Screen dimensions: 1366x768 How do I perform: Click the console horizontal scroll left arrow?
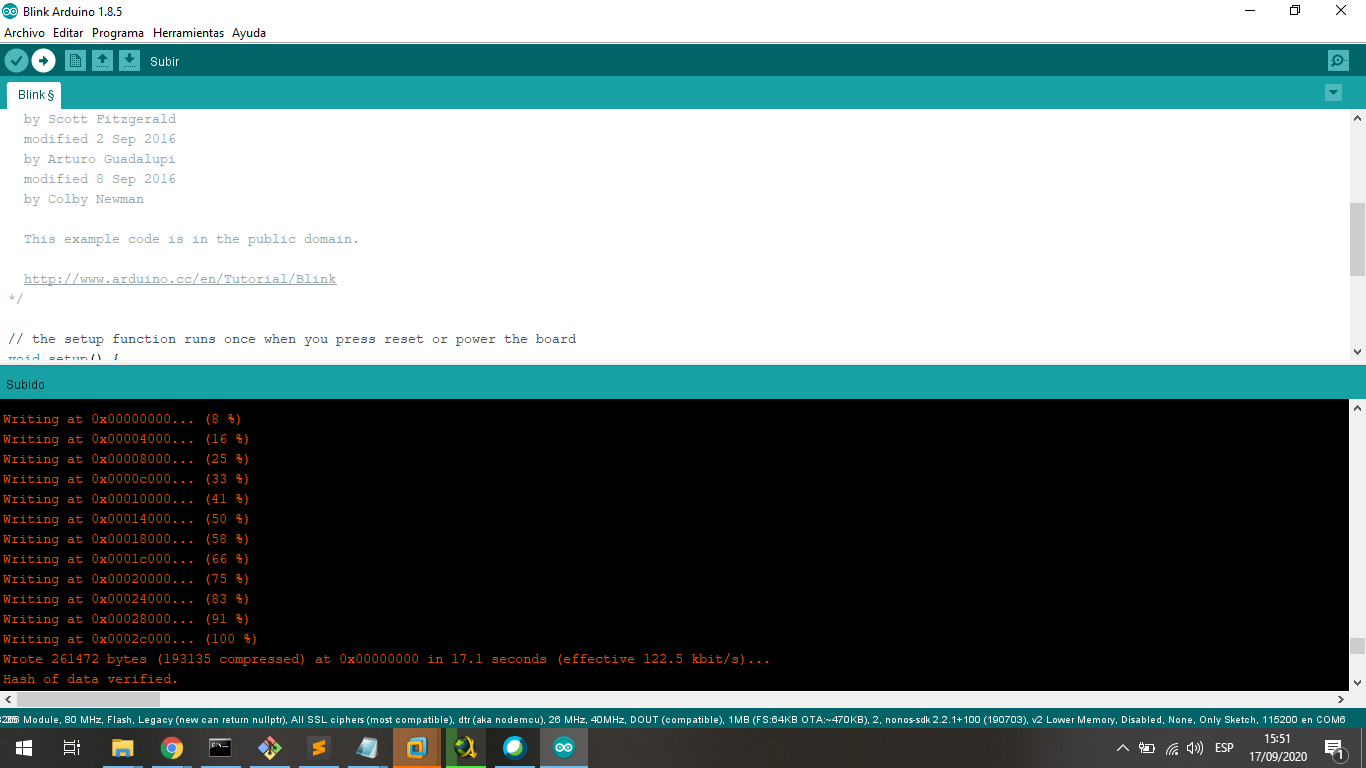[x=7, y=699]
